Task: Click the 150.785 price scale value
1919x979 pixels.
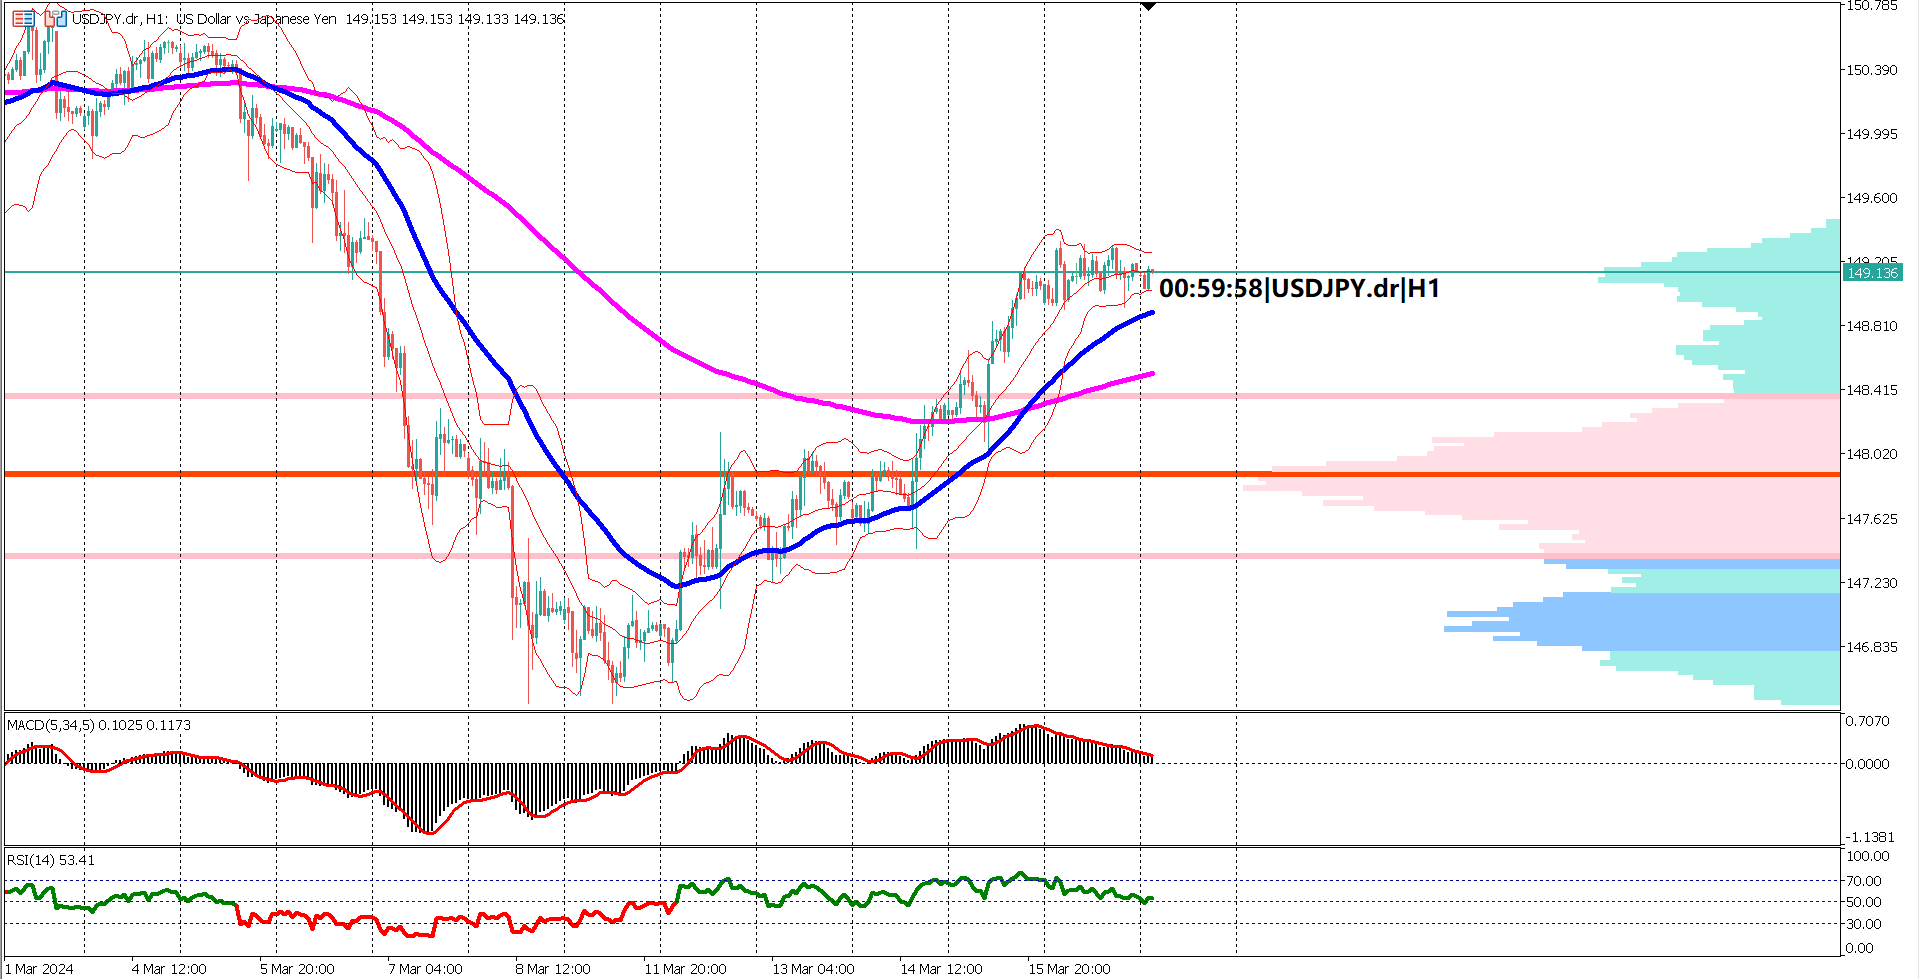Action: (x=1874, y=7)
